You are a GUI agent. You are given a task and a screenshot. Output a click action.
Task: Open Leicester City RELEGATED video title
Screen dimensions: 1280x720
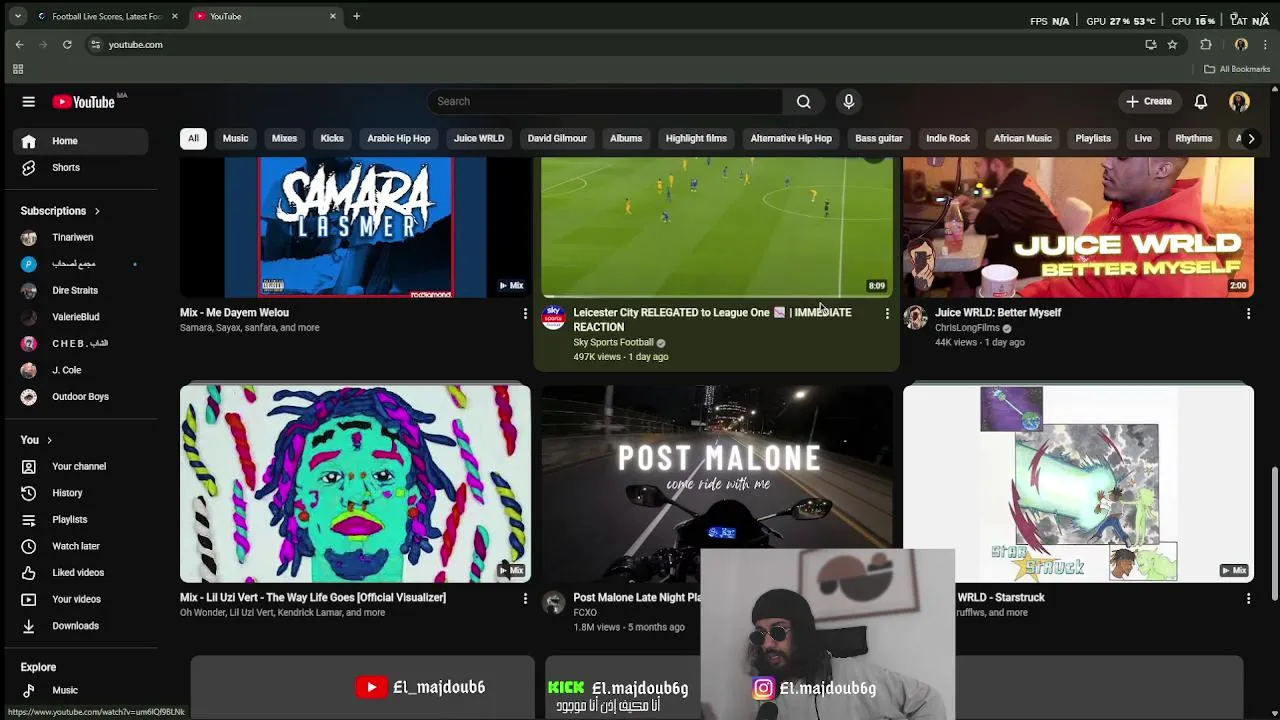pos(712,319)
